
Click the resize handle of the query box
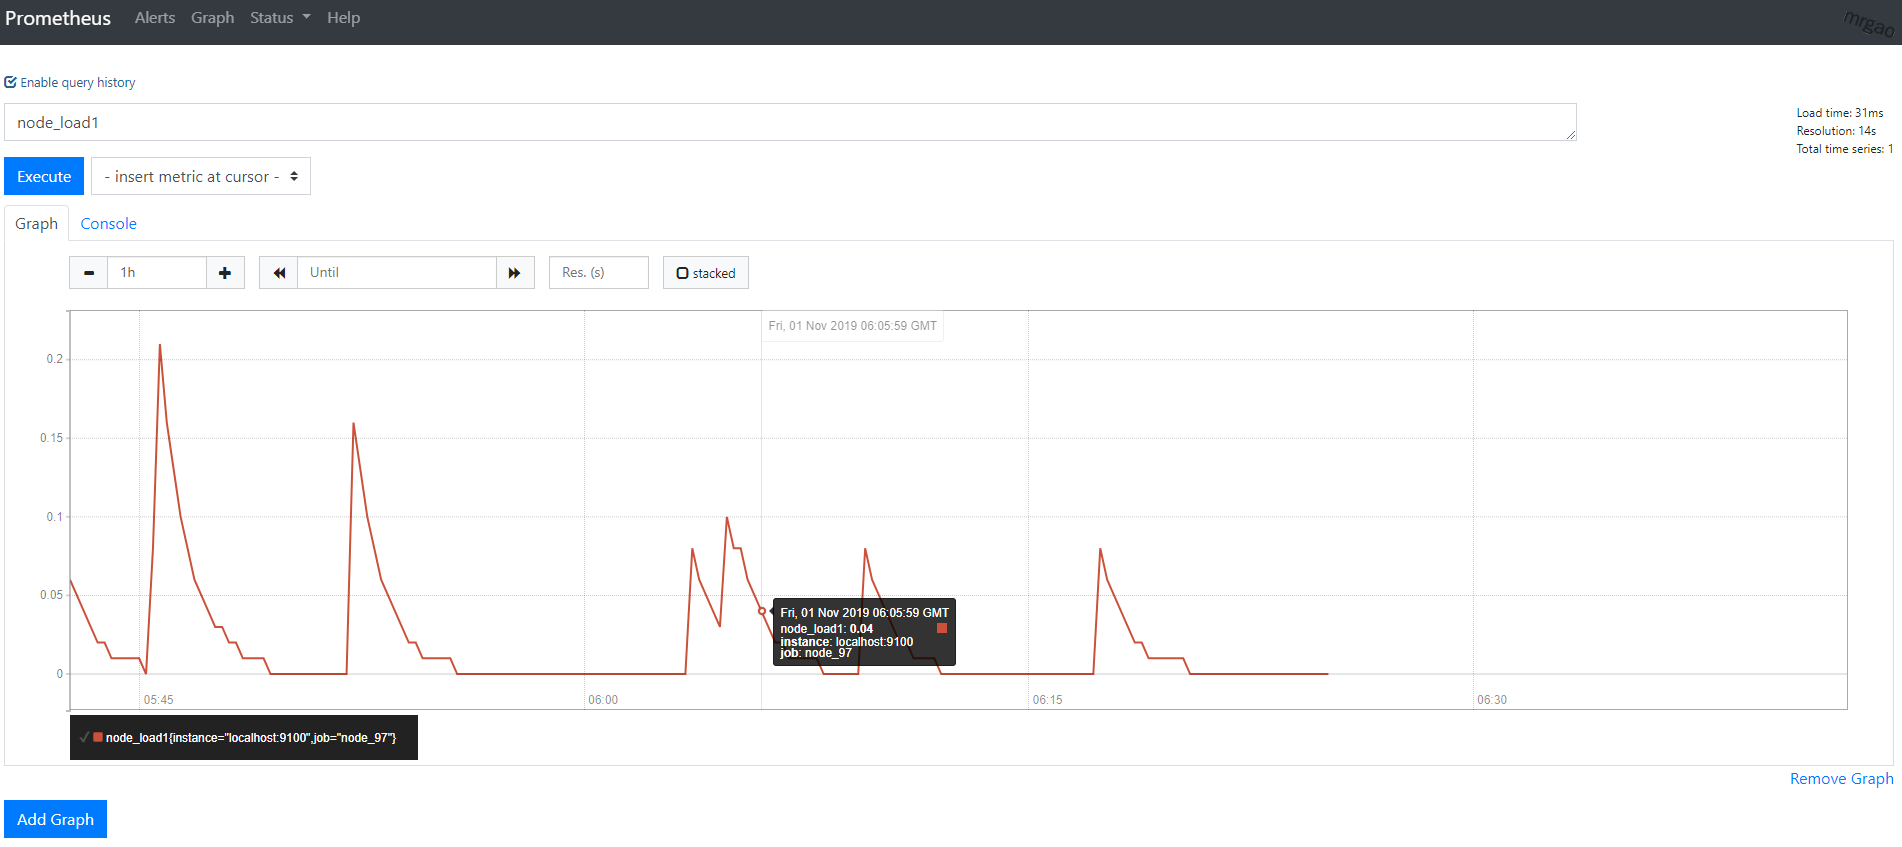tap(1571, 135)
